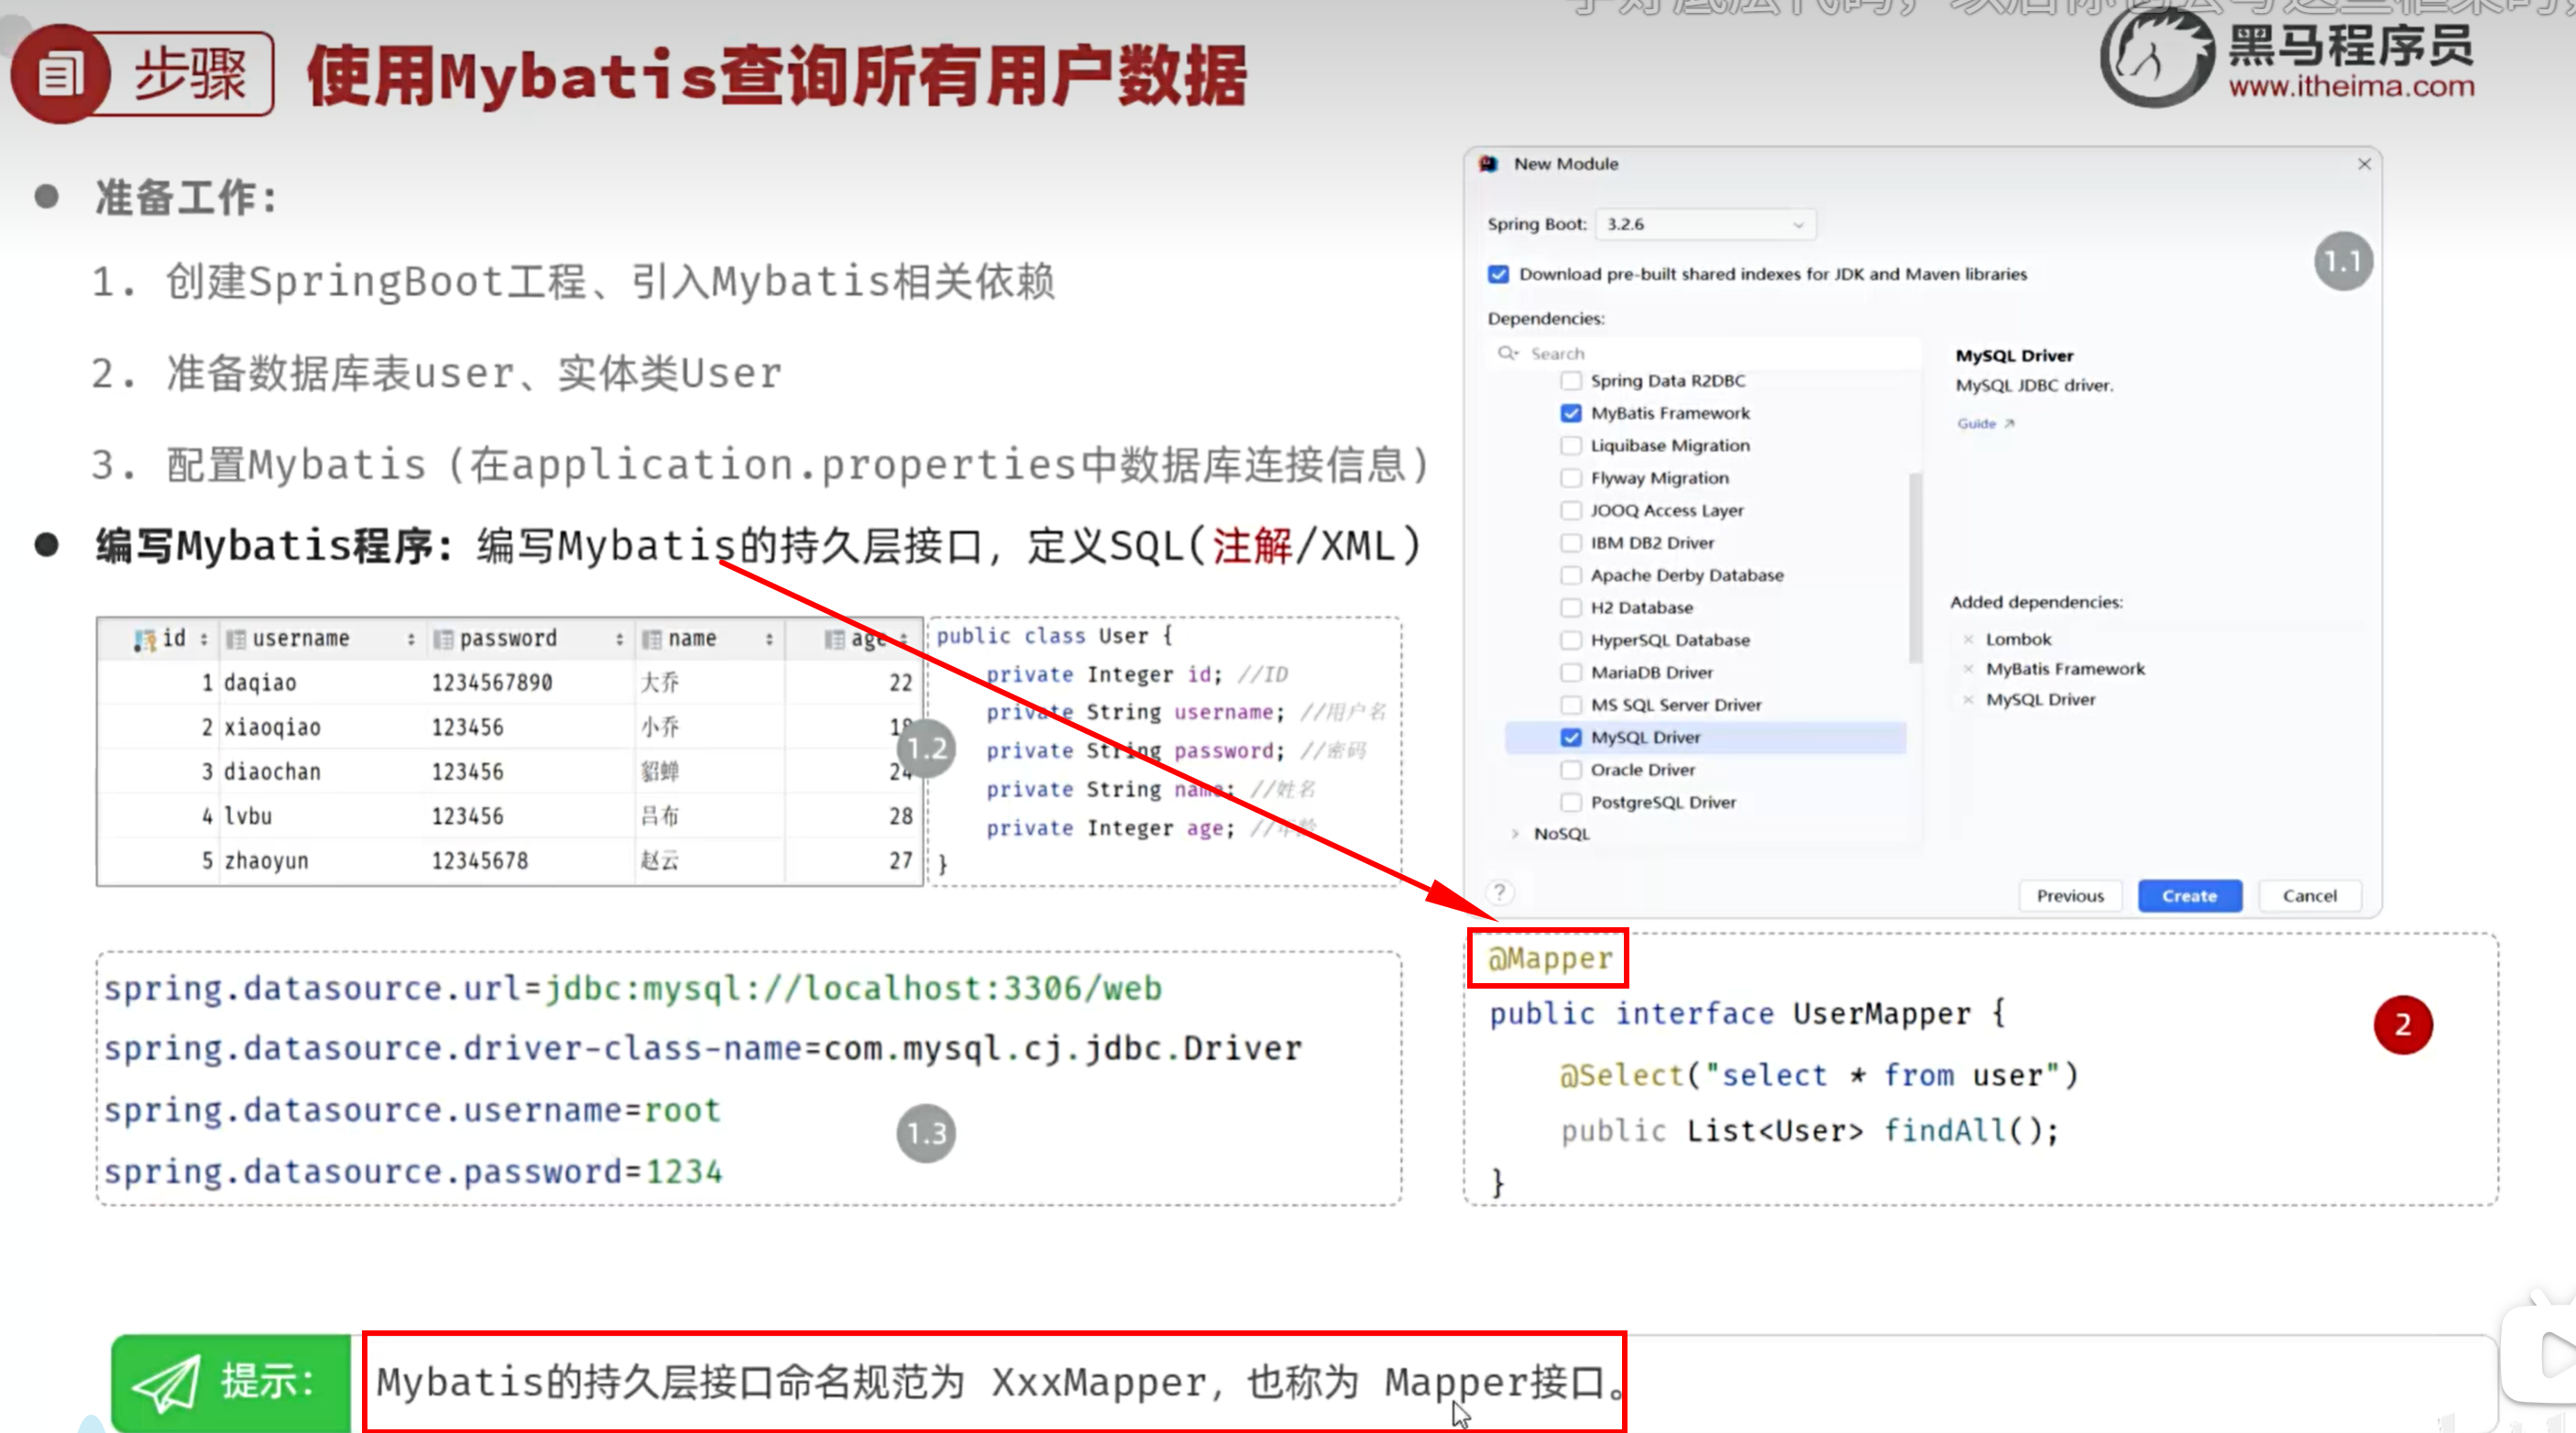Screen dimensions: 2576x1433
Task: Click the search magnifier icon in Dependencies
Action: point(1507,353)
